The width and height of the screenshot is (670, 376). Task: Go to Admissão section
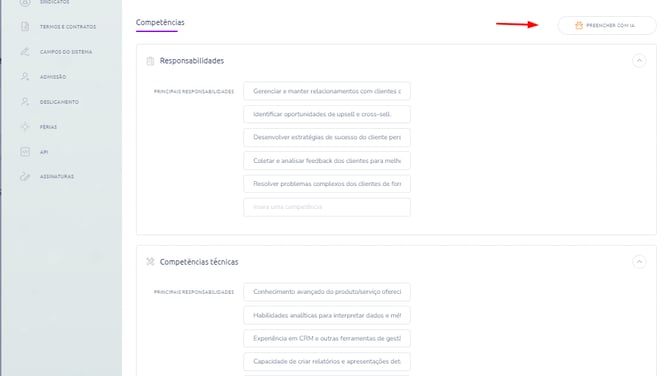[53, 77]
